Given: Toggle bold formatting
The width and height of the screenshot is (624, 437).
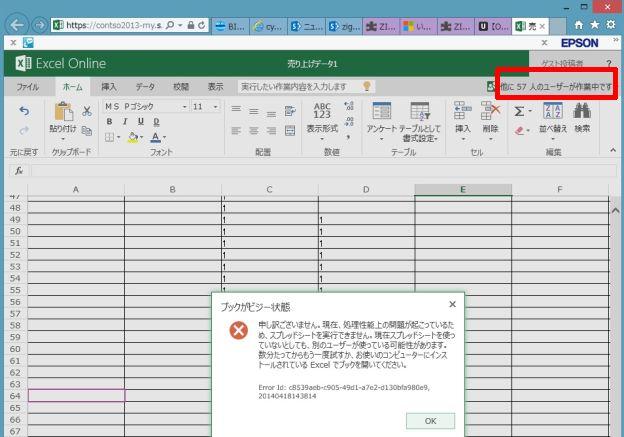Looking at the screenshot, I should pyautogui.click(x=109, y=122).
